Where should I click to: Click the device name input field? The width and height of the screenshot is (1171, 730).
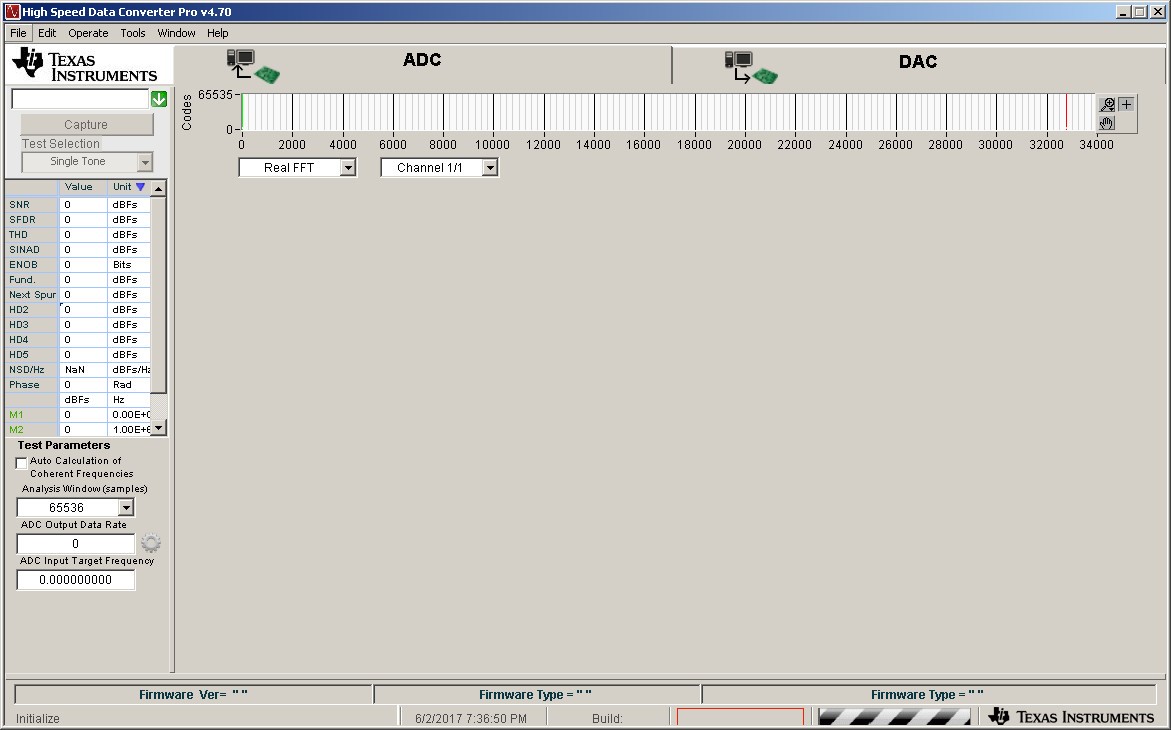pos(80,99)
